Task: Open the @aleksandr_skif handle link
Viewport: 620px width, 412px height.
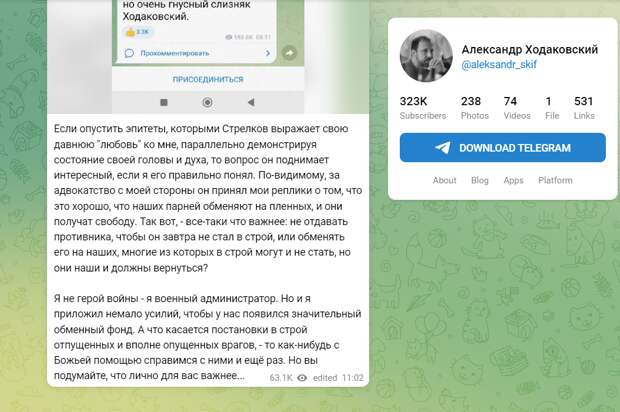Action: (x=499, y=65)
